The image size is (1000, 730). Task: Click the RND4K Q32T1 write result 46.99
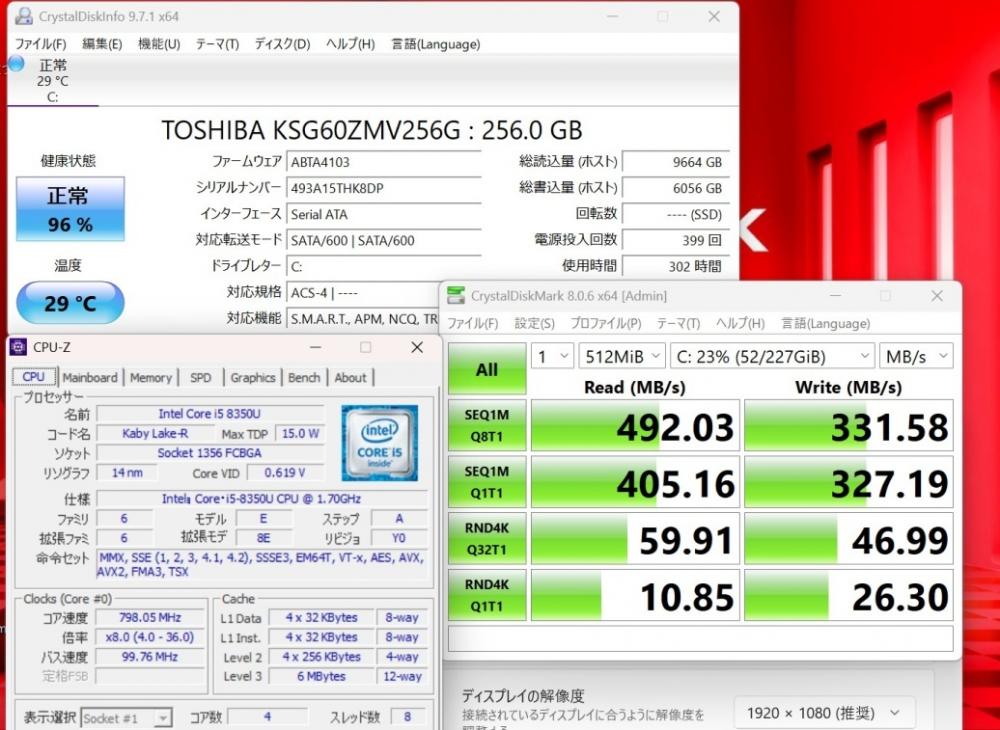849,538
